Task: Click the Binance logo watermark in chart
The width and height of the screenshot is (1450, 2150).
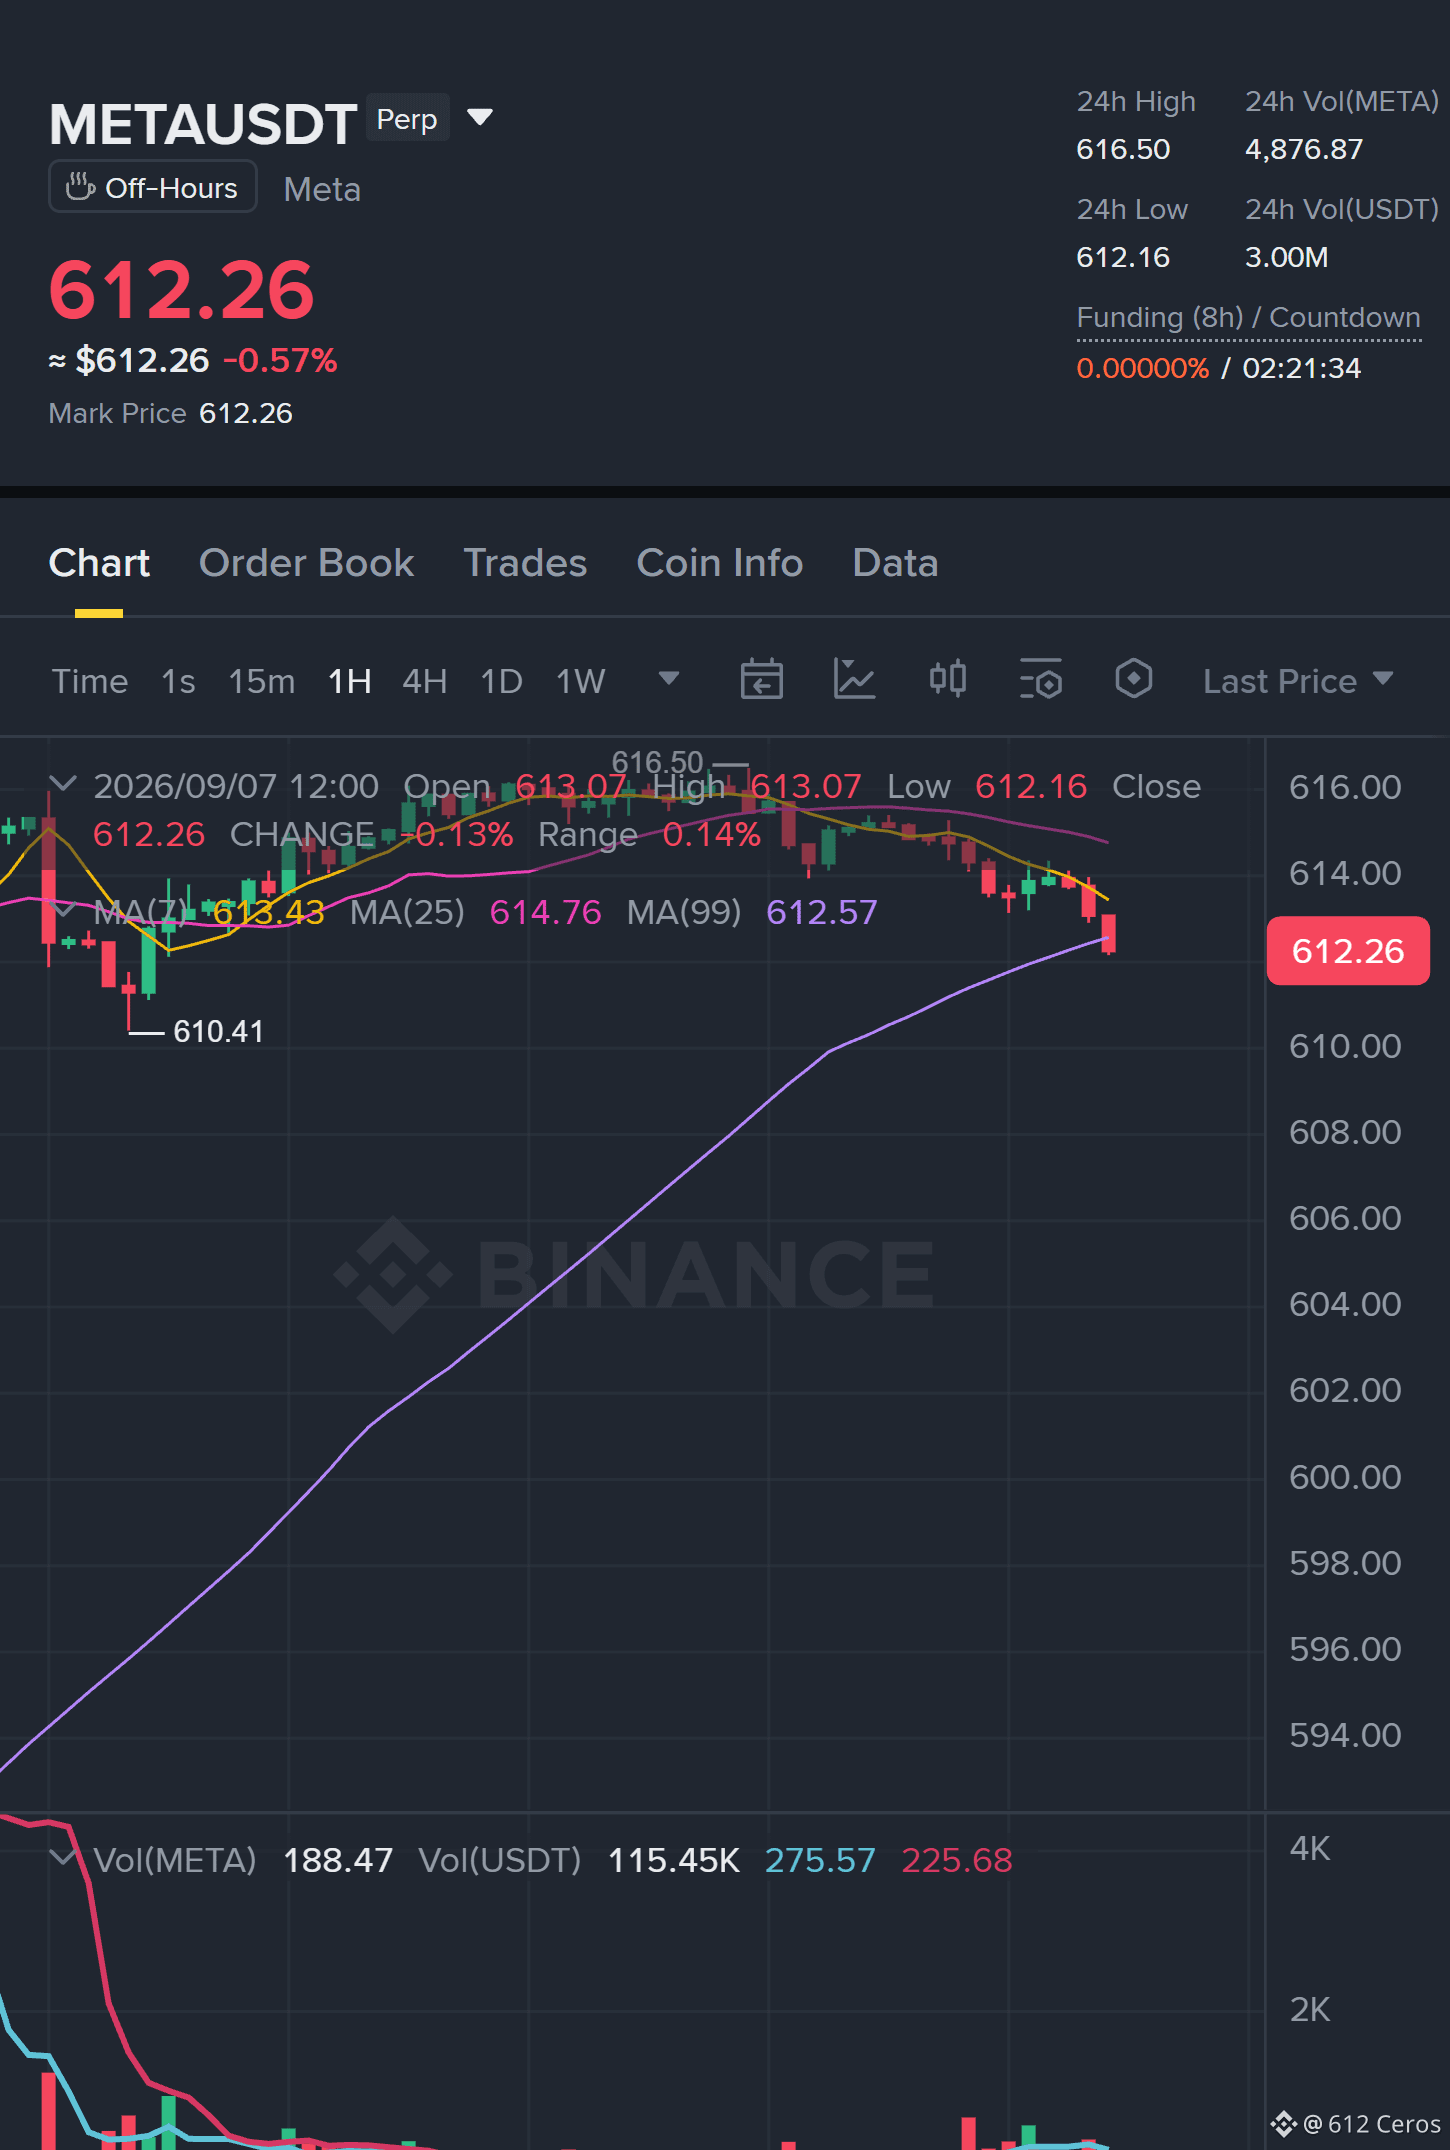Action: tap(634, 1274)
